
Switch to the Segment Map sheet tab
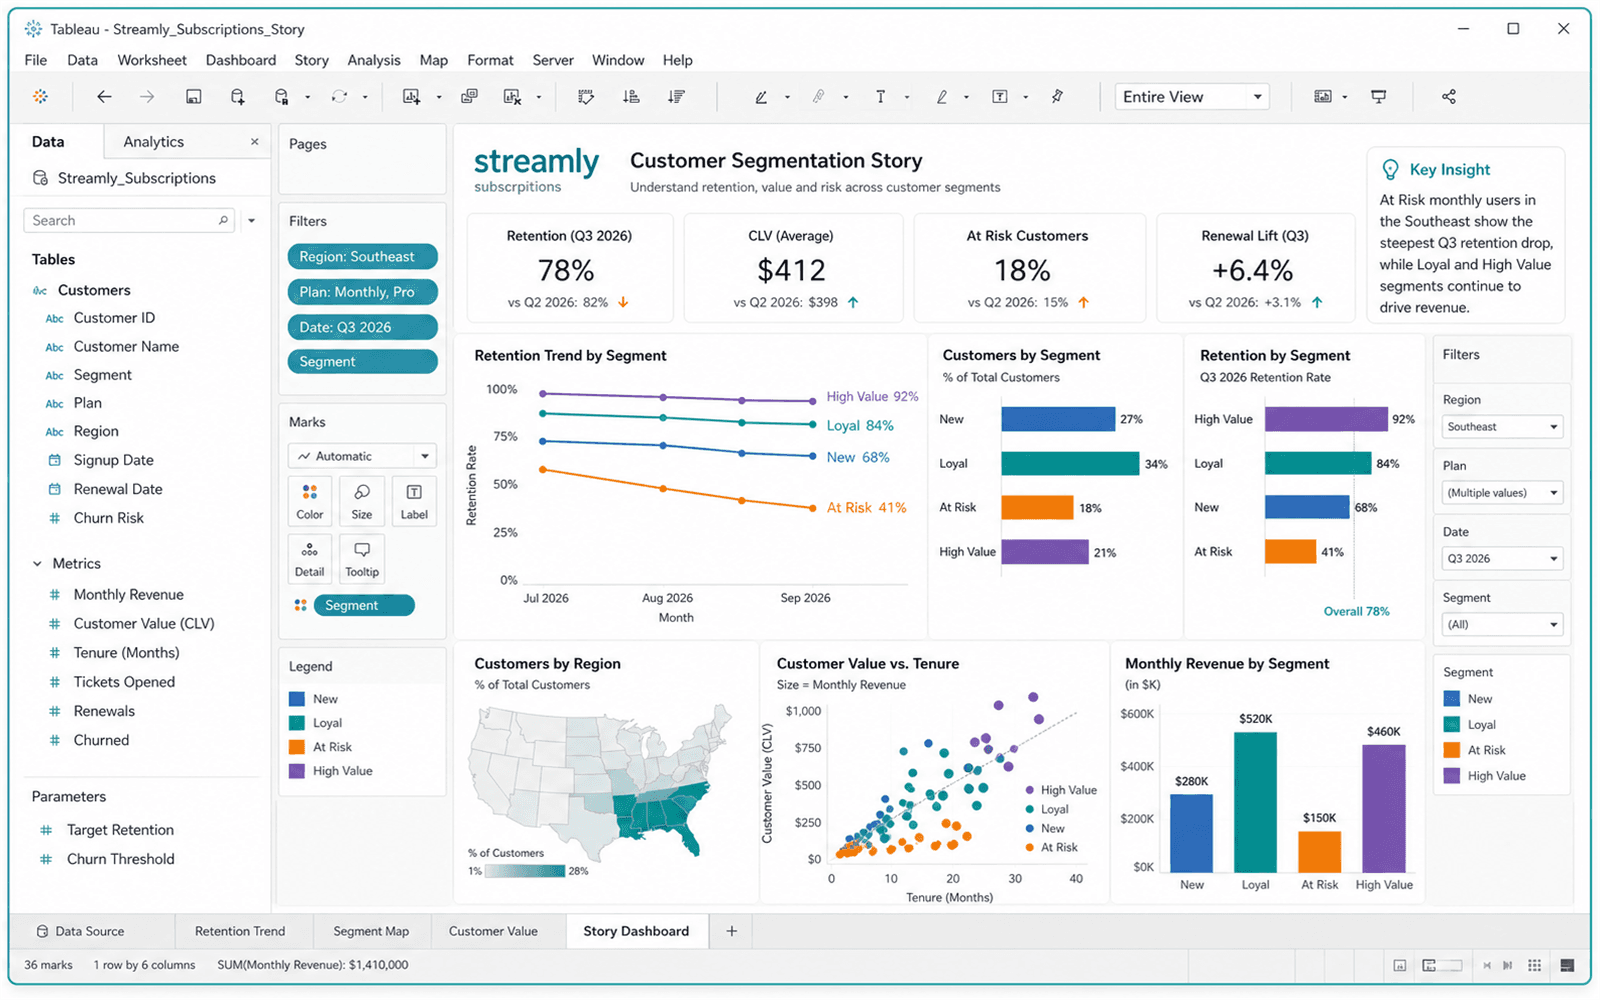[x=371, y=931]
